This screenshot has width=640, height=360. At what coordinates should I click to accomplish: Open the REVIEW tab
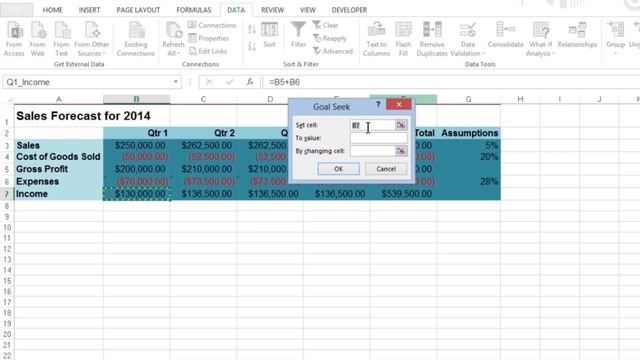(272, 10)
